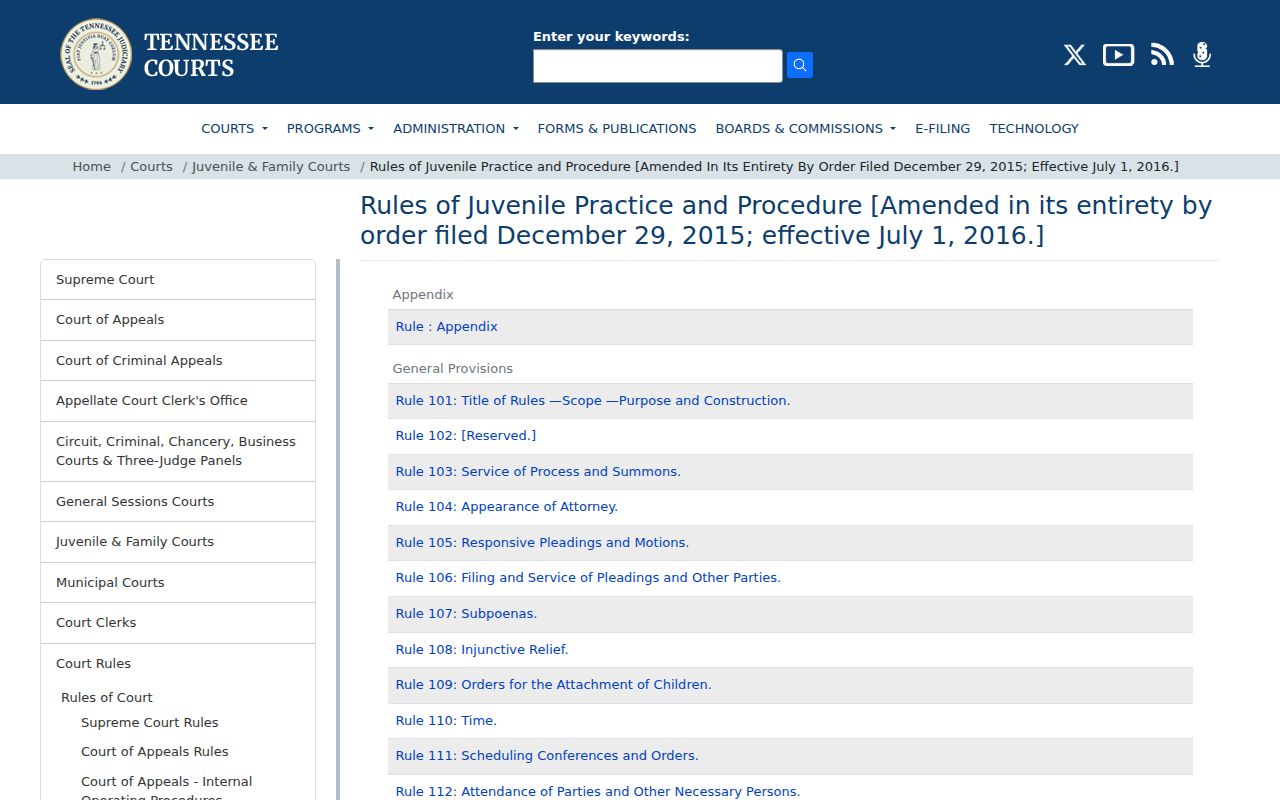Viewport: 1280px width, 800px height.
Task: Open the E-Filing menu item
Action: click(x=943, y=128)
